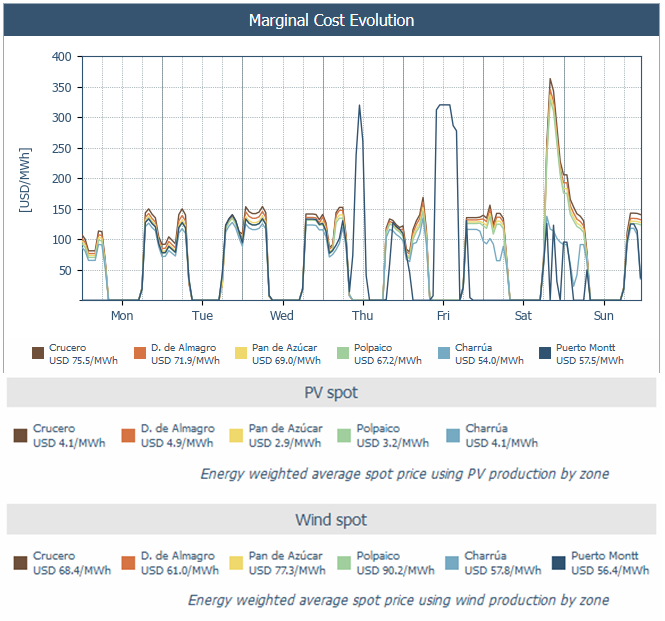Click chart legend value USD 67.2/MWh
The width and height of the screenshot is (665, 621).
(388, 361)
